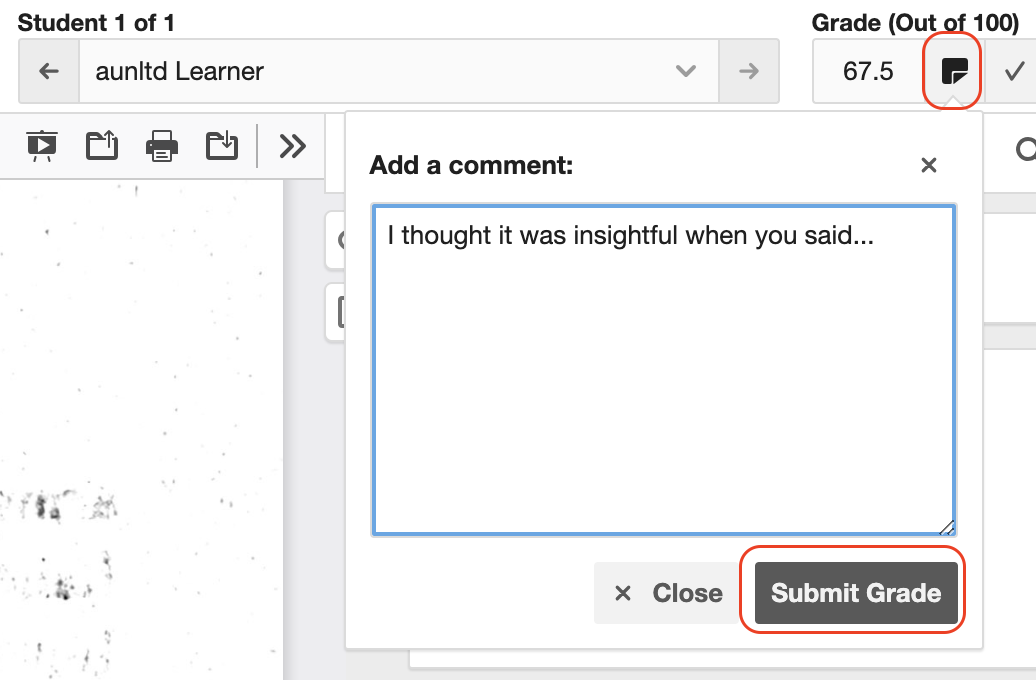Print the student submission
The width and height of the screenshot is (1036, 680).
161,145
